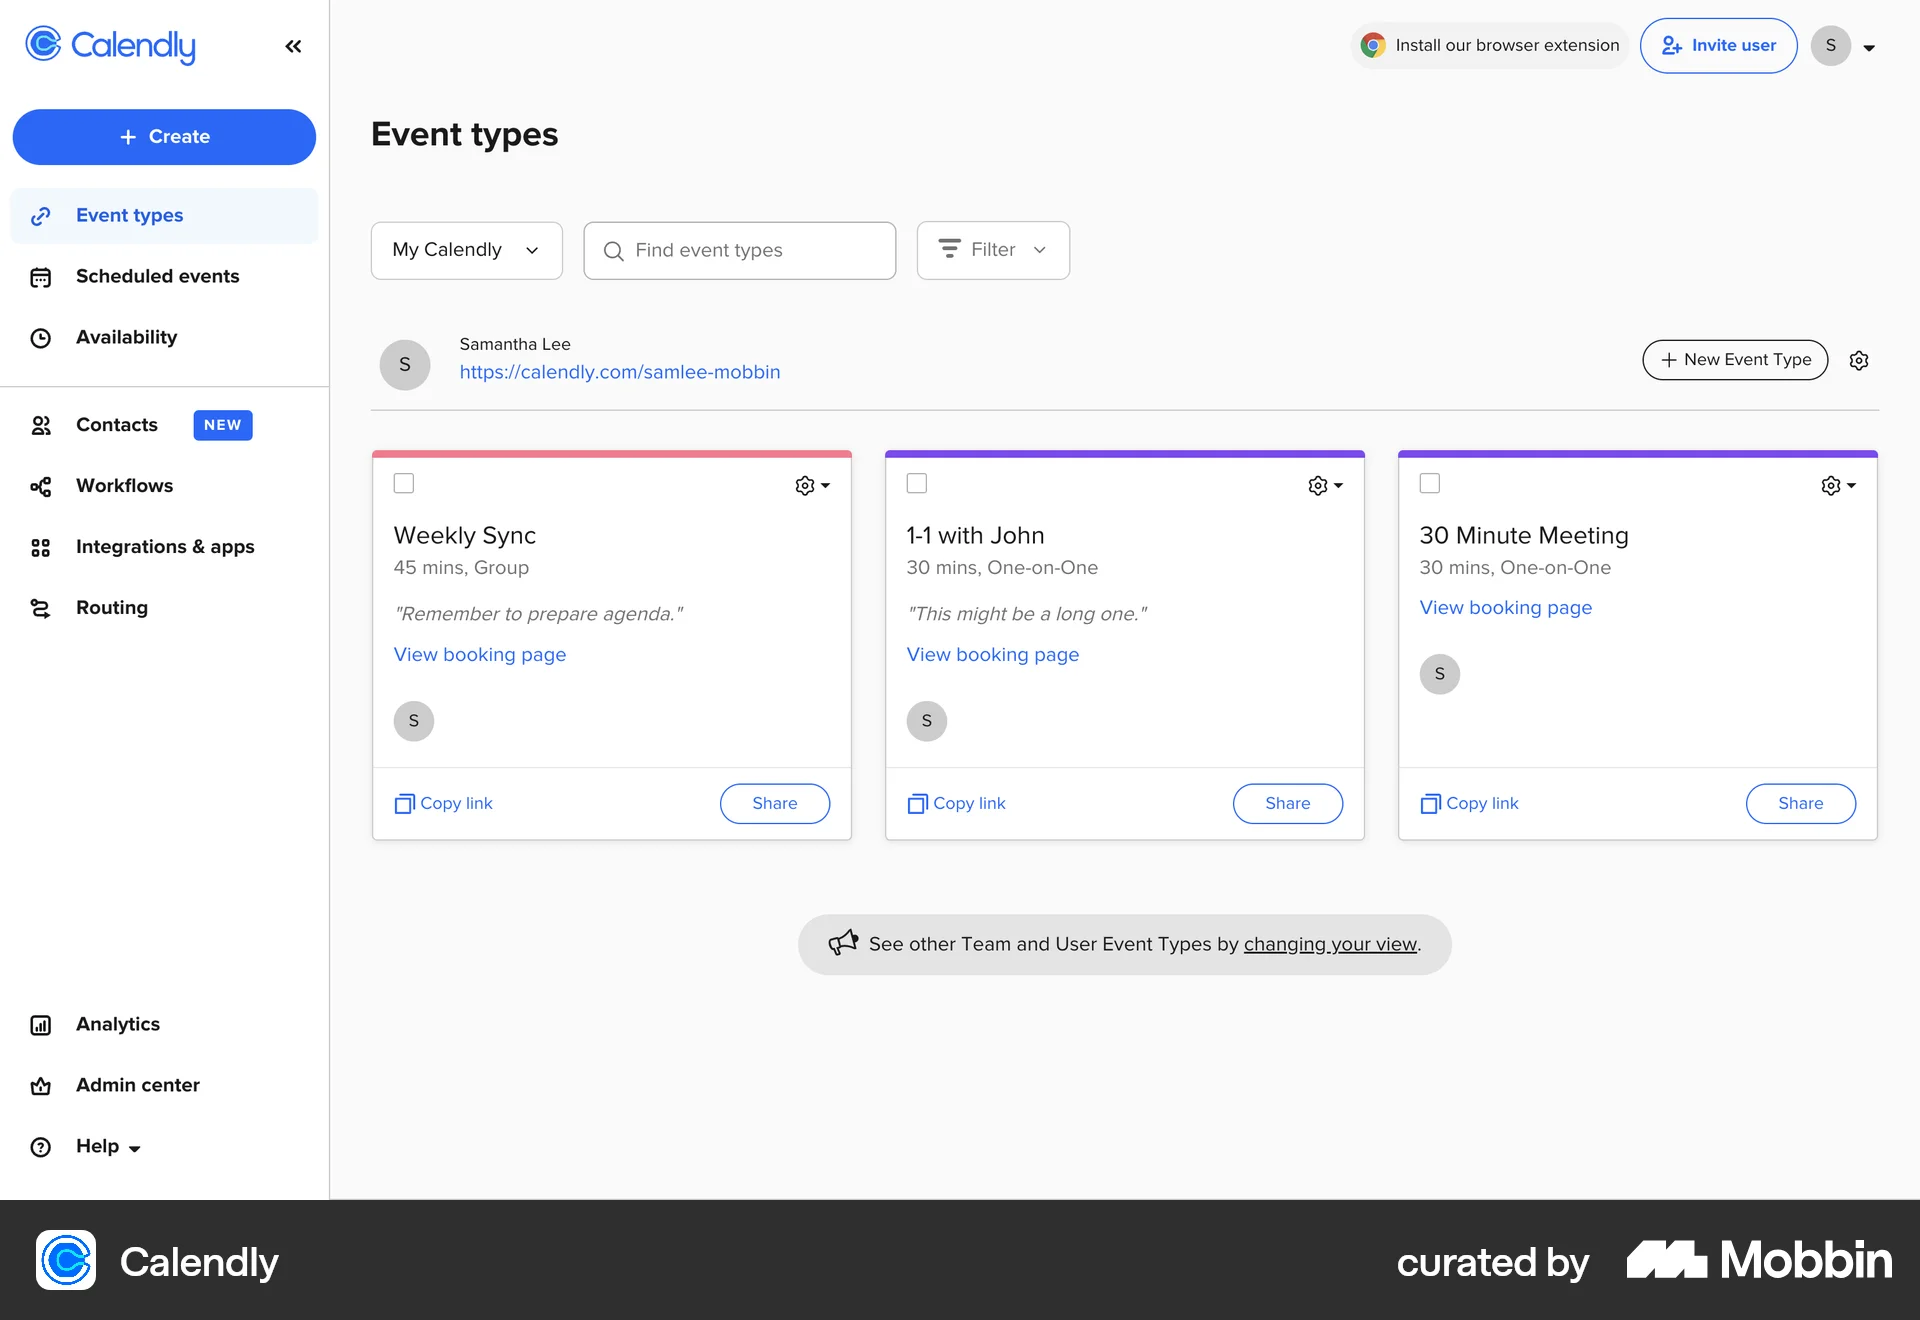
Task: Check the 1-1 with John event card
Action: pyautogui.click(x=916, y=483)
